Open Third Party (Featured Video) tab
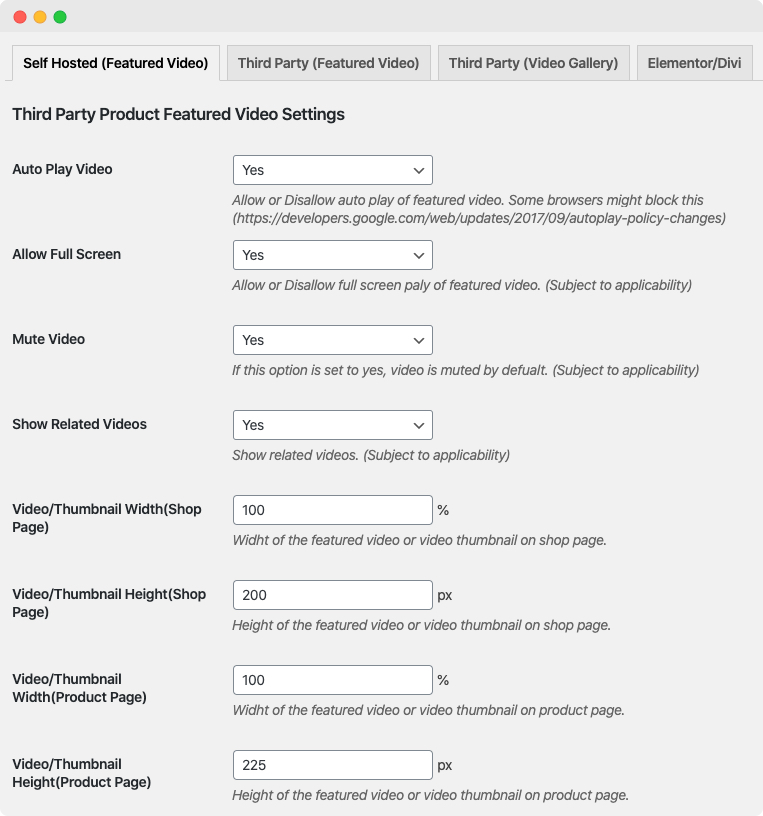The width and height of the screenshot is (763, 816). click(328, 63)
